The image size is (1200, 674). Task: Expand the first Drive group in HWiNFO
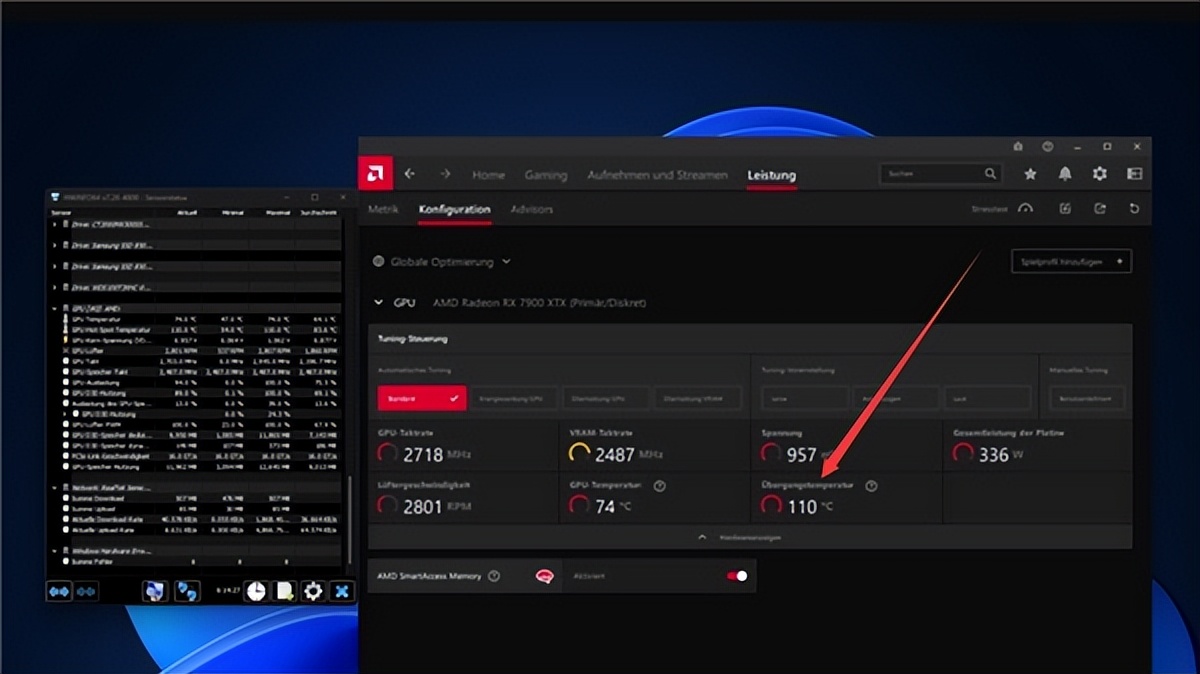55,225
